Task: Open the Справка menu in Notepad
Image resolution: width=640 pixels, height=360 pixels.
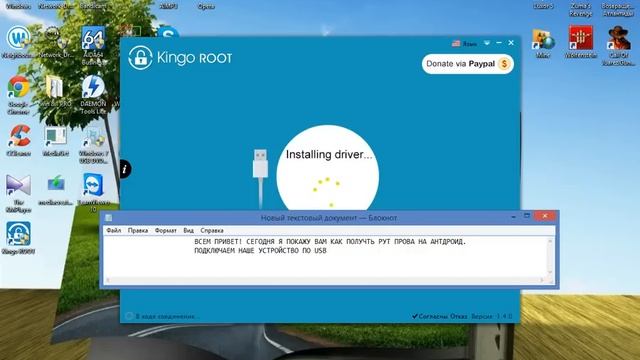Action: [x=212, y=230]
